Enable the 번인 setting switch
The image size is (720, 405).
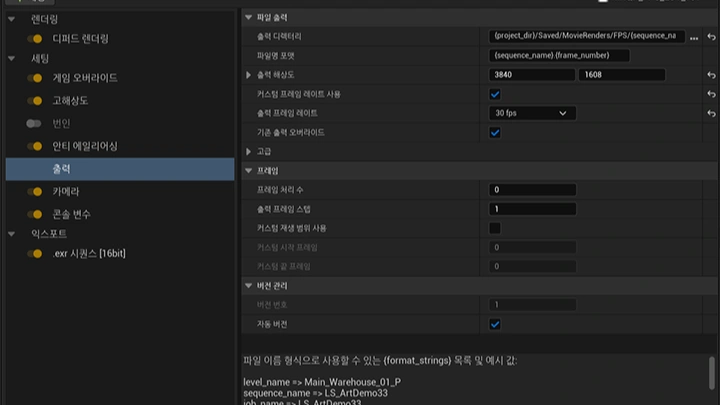[35, 123]
